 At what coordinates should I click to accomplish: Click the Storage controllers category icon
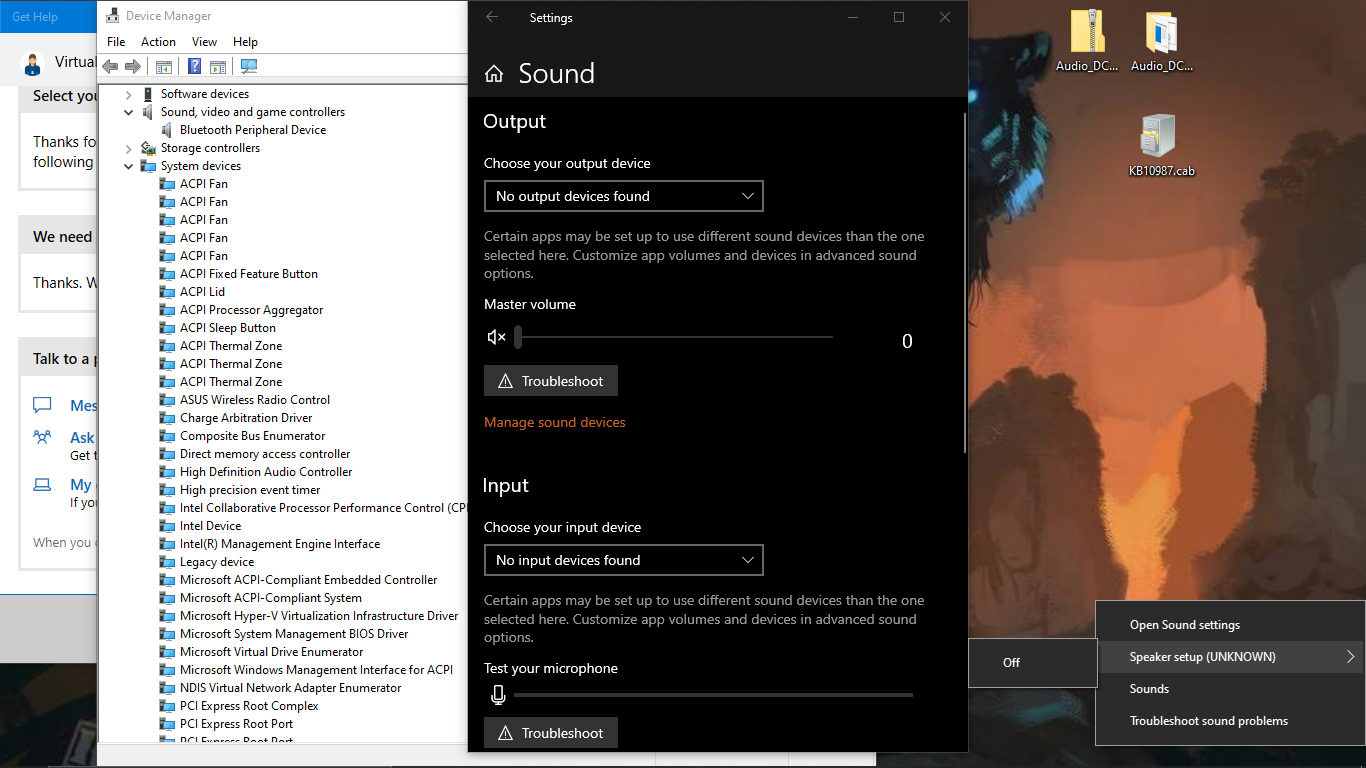coord(148,148)
